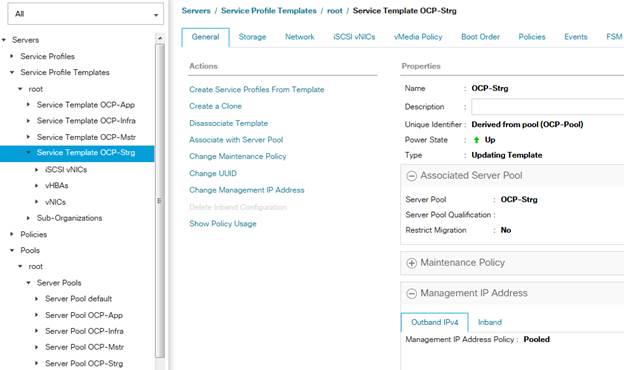This screenshot has height=370, width=624.
Task: Click the green Power State up arrow
Action: click(476, 140)
